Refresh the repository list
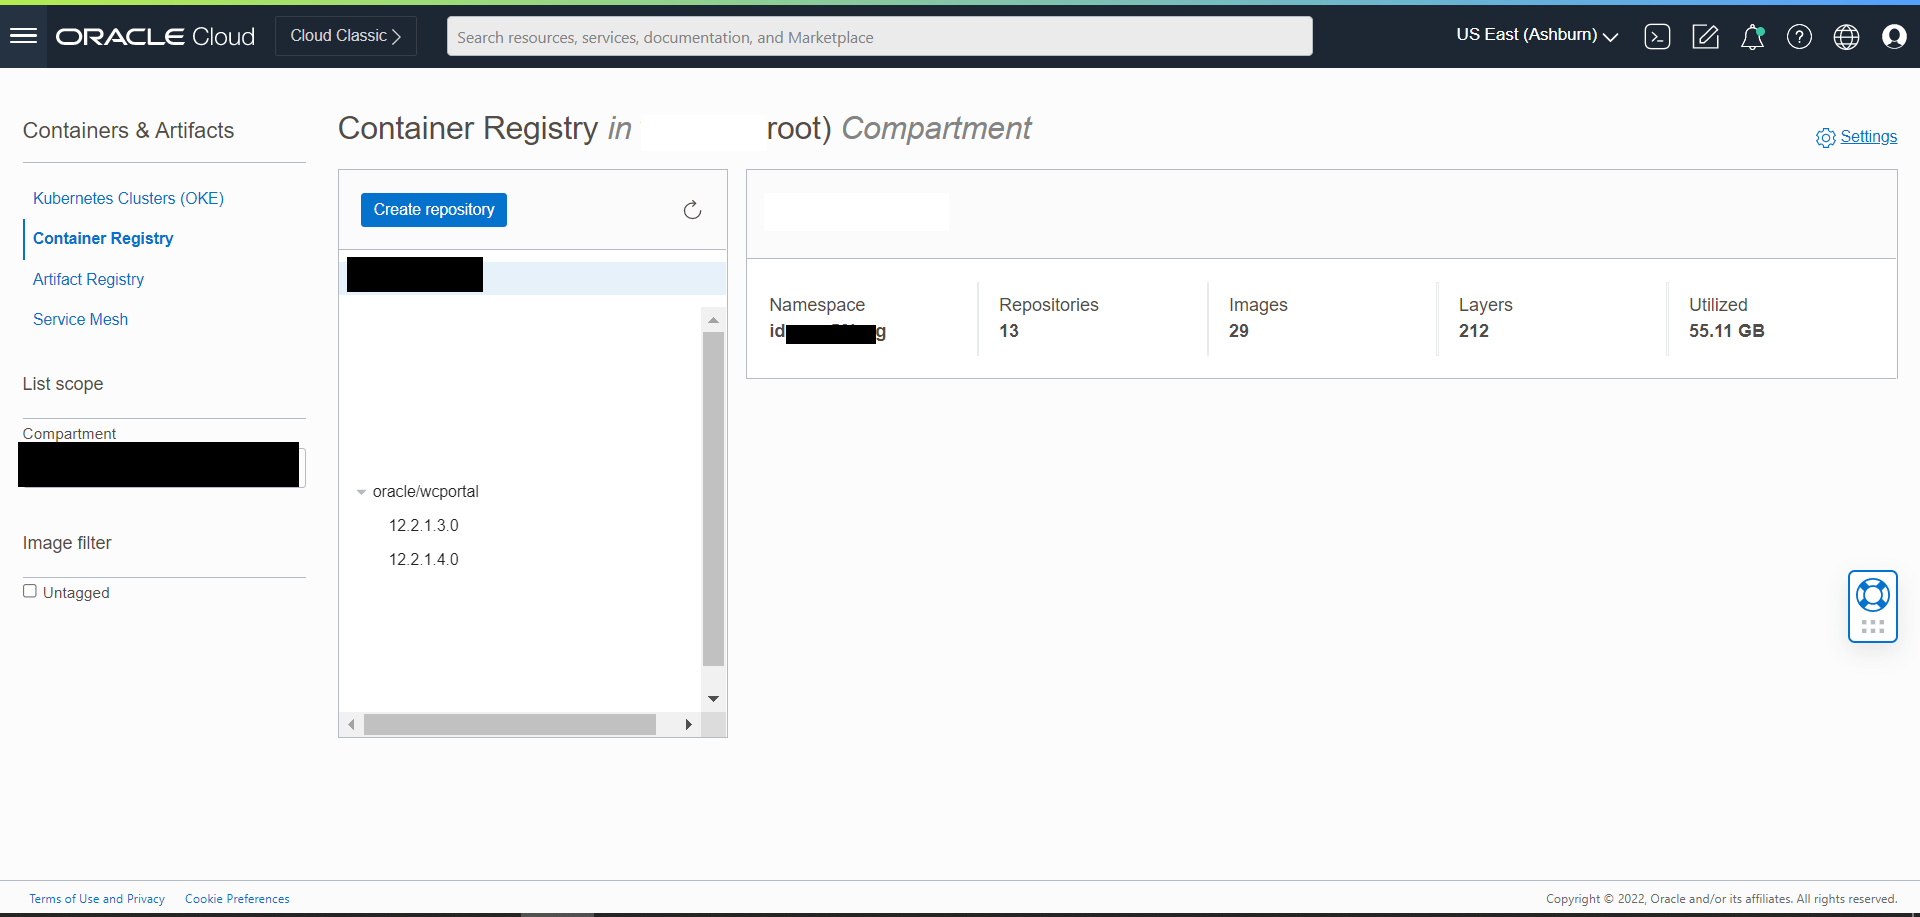This screenshot has width=1920, height=917. [x=692, y=210]
